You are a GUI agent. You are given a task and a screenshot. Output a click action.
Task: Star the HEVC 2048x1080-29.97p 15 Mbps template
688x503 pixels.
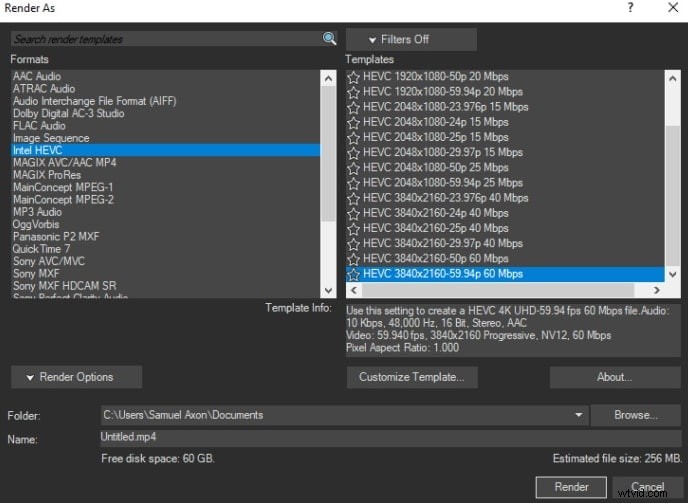(x=354, y=153)
